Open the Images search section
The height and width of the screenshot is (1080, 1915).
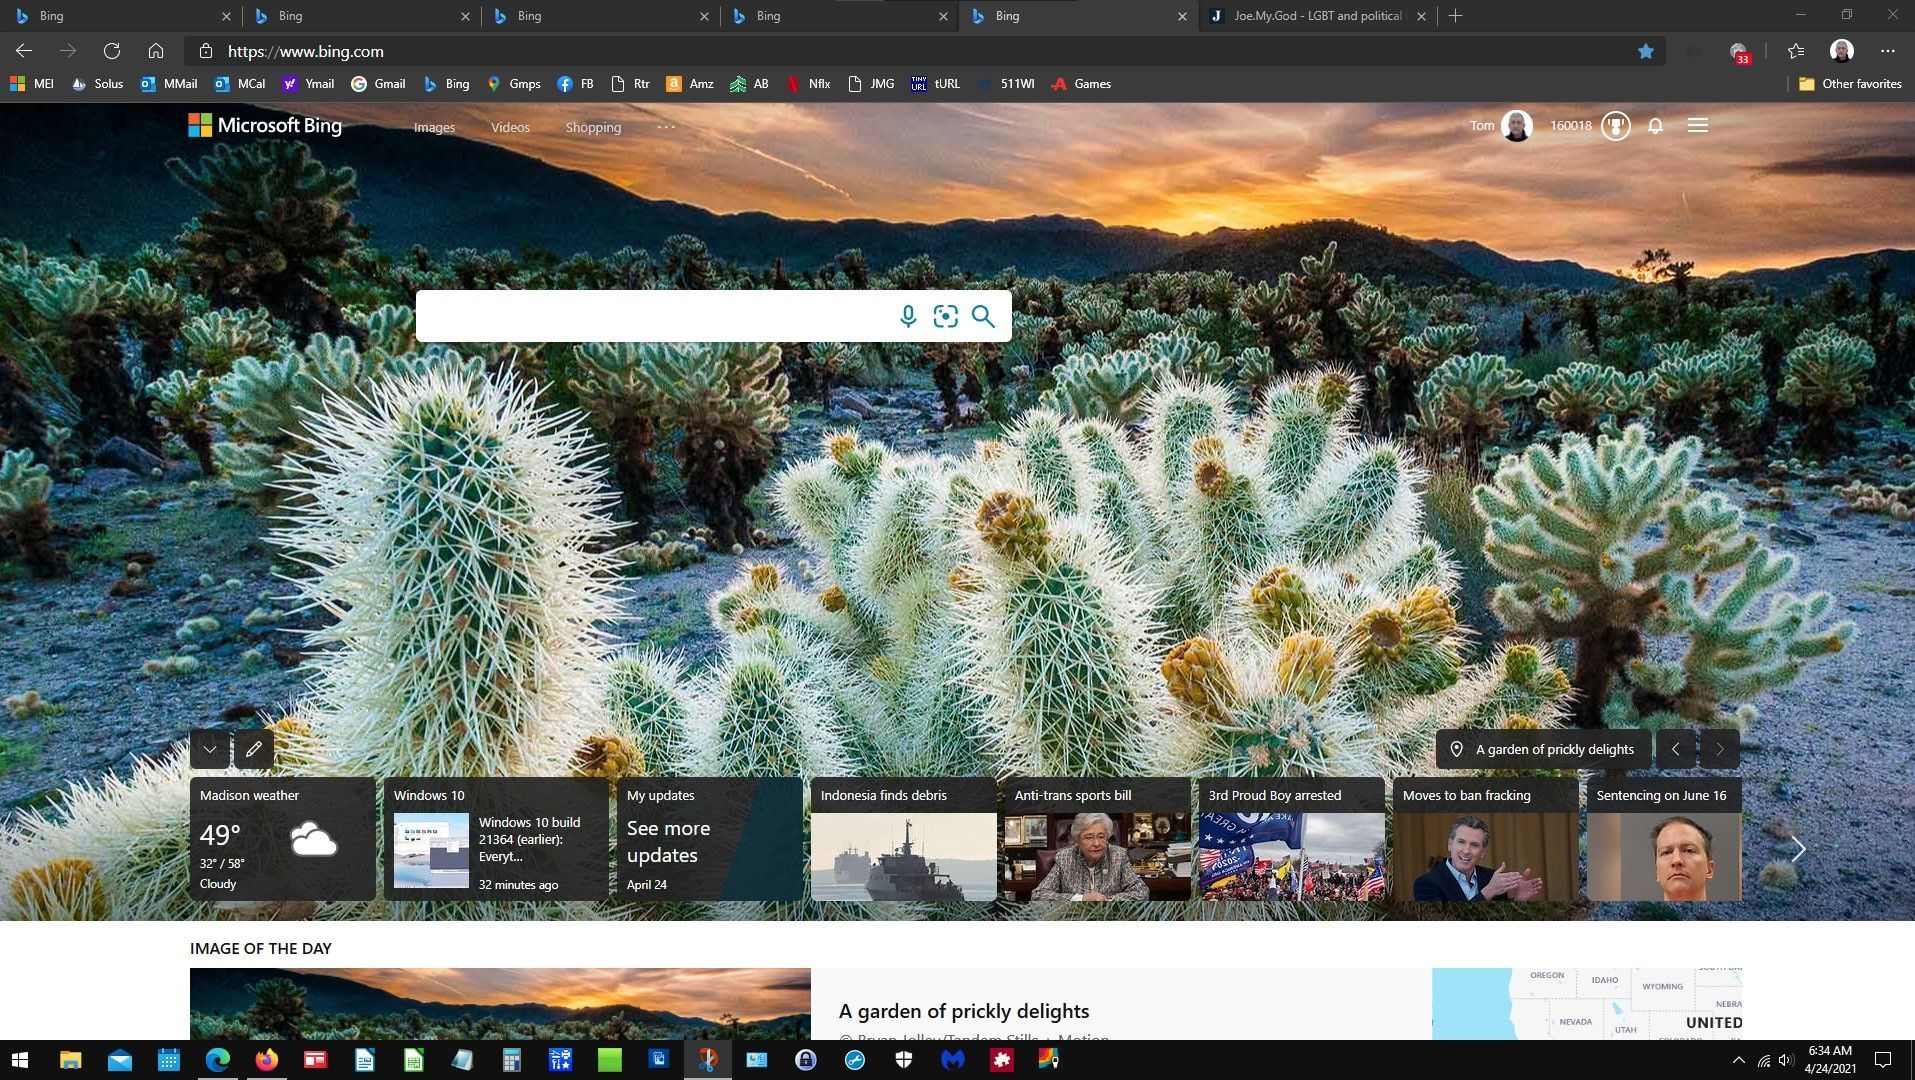point(434,127)
